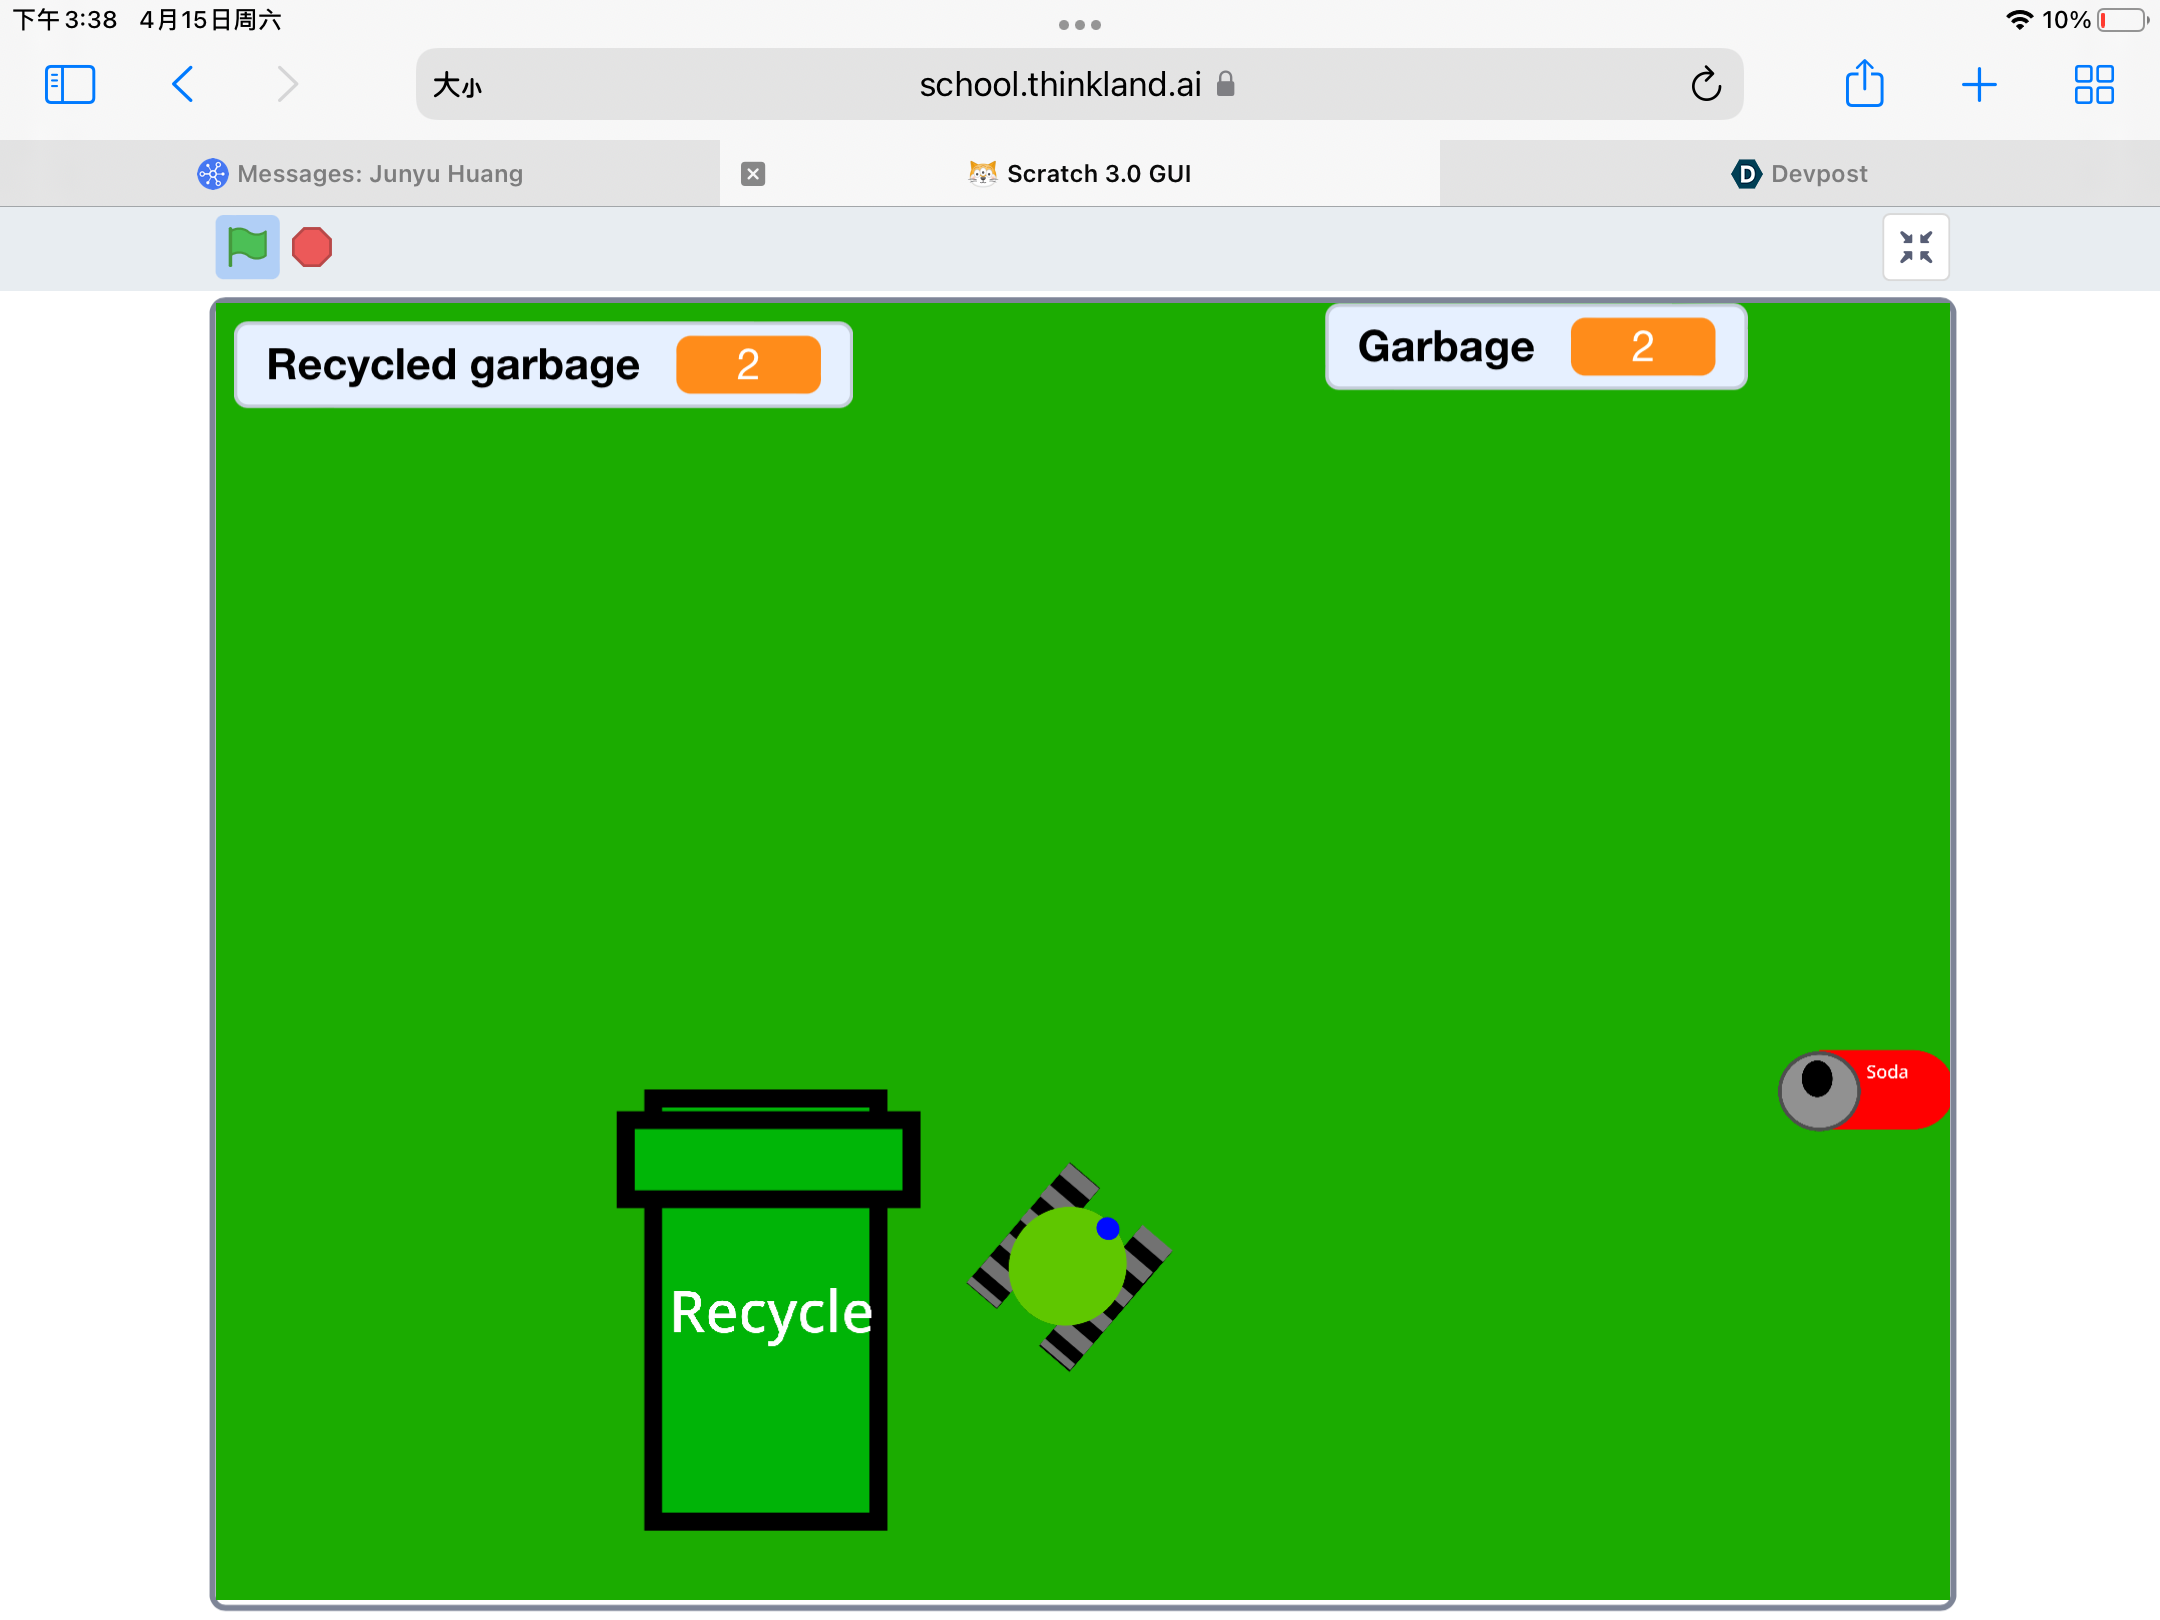Open the three-dot multitasking menu
Image resolution: width=2160 pixels, height=1620 pixels.
1079,25
